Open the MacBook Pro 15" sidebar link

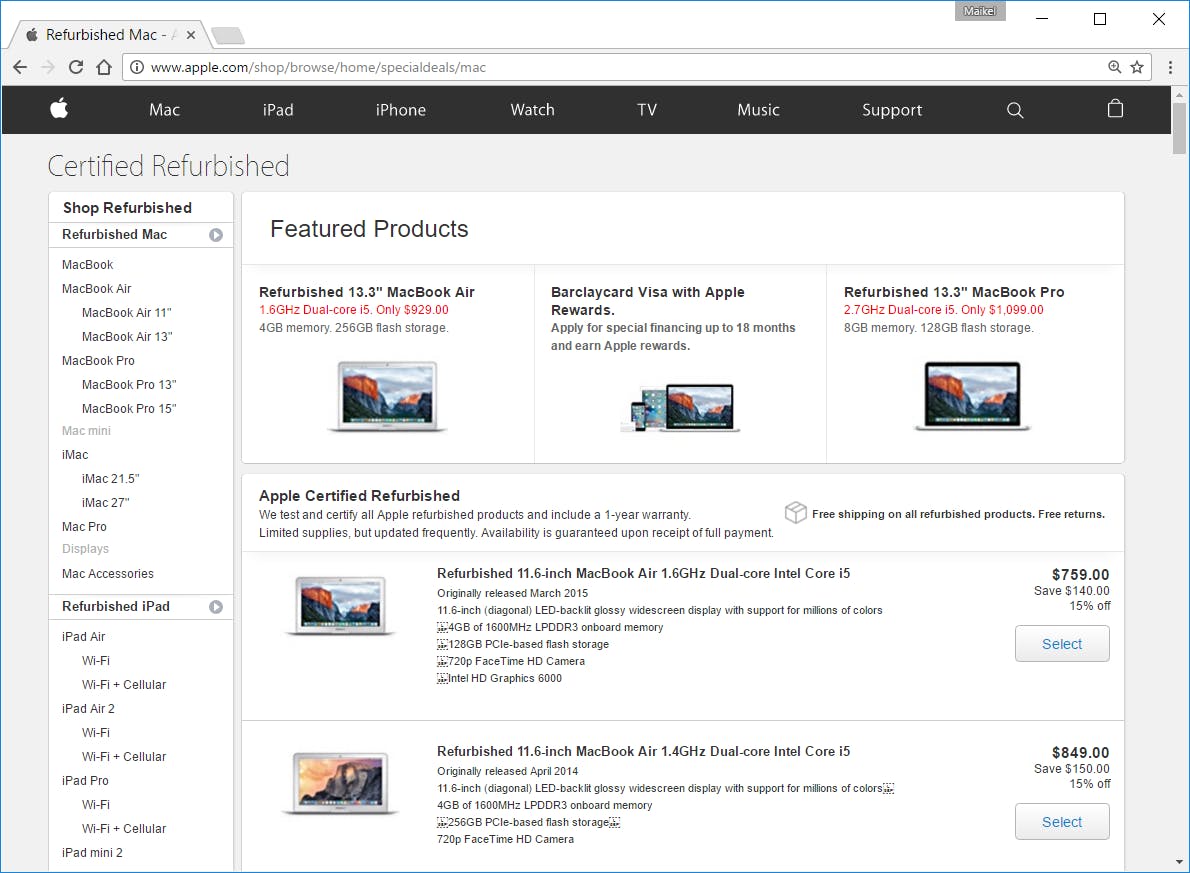pyautogui.click(x=129, y=408)
